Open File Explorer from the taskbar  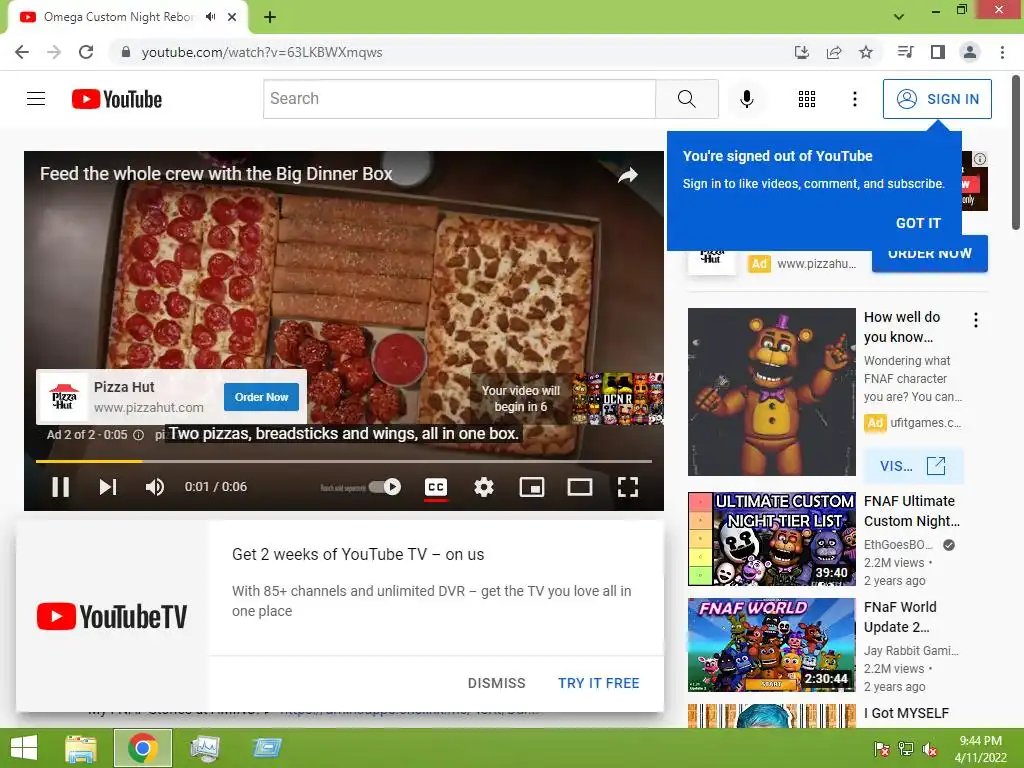(81, 748)
